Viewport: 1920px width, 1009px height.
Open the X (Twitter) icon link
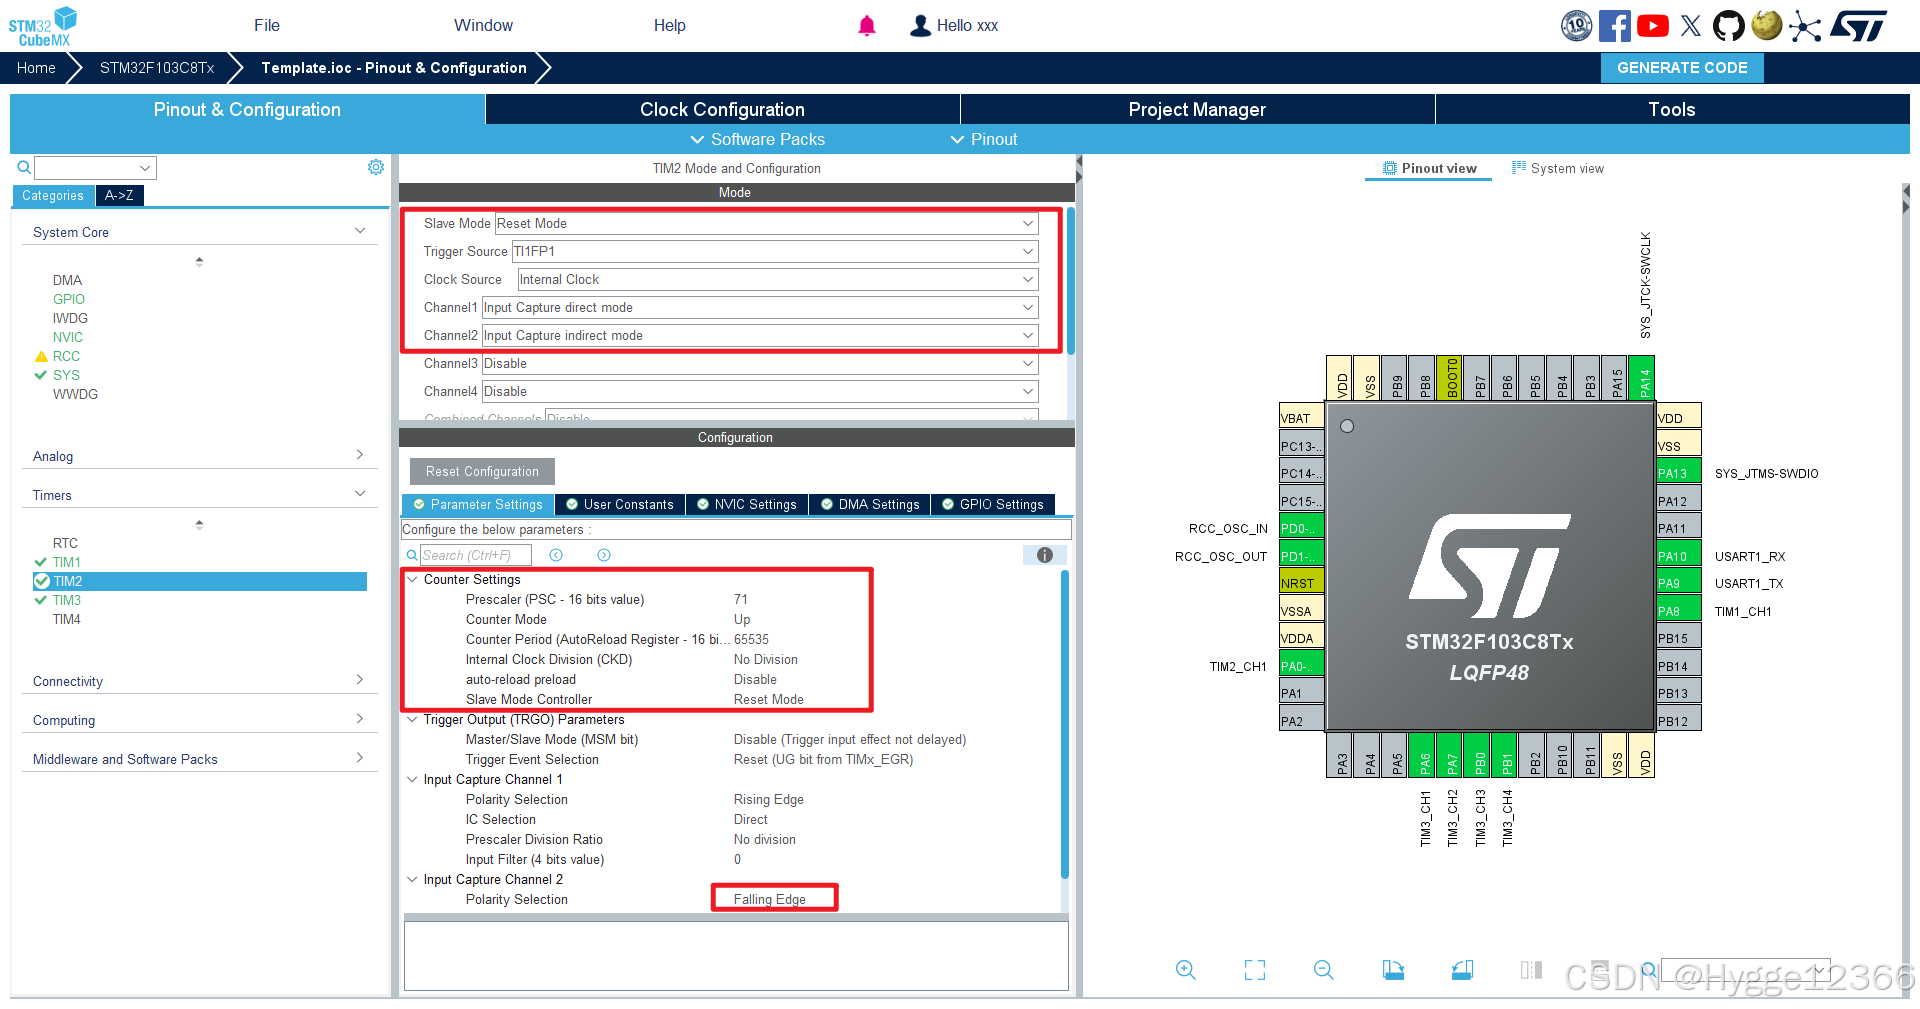(x=1691, y=26)
